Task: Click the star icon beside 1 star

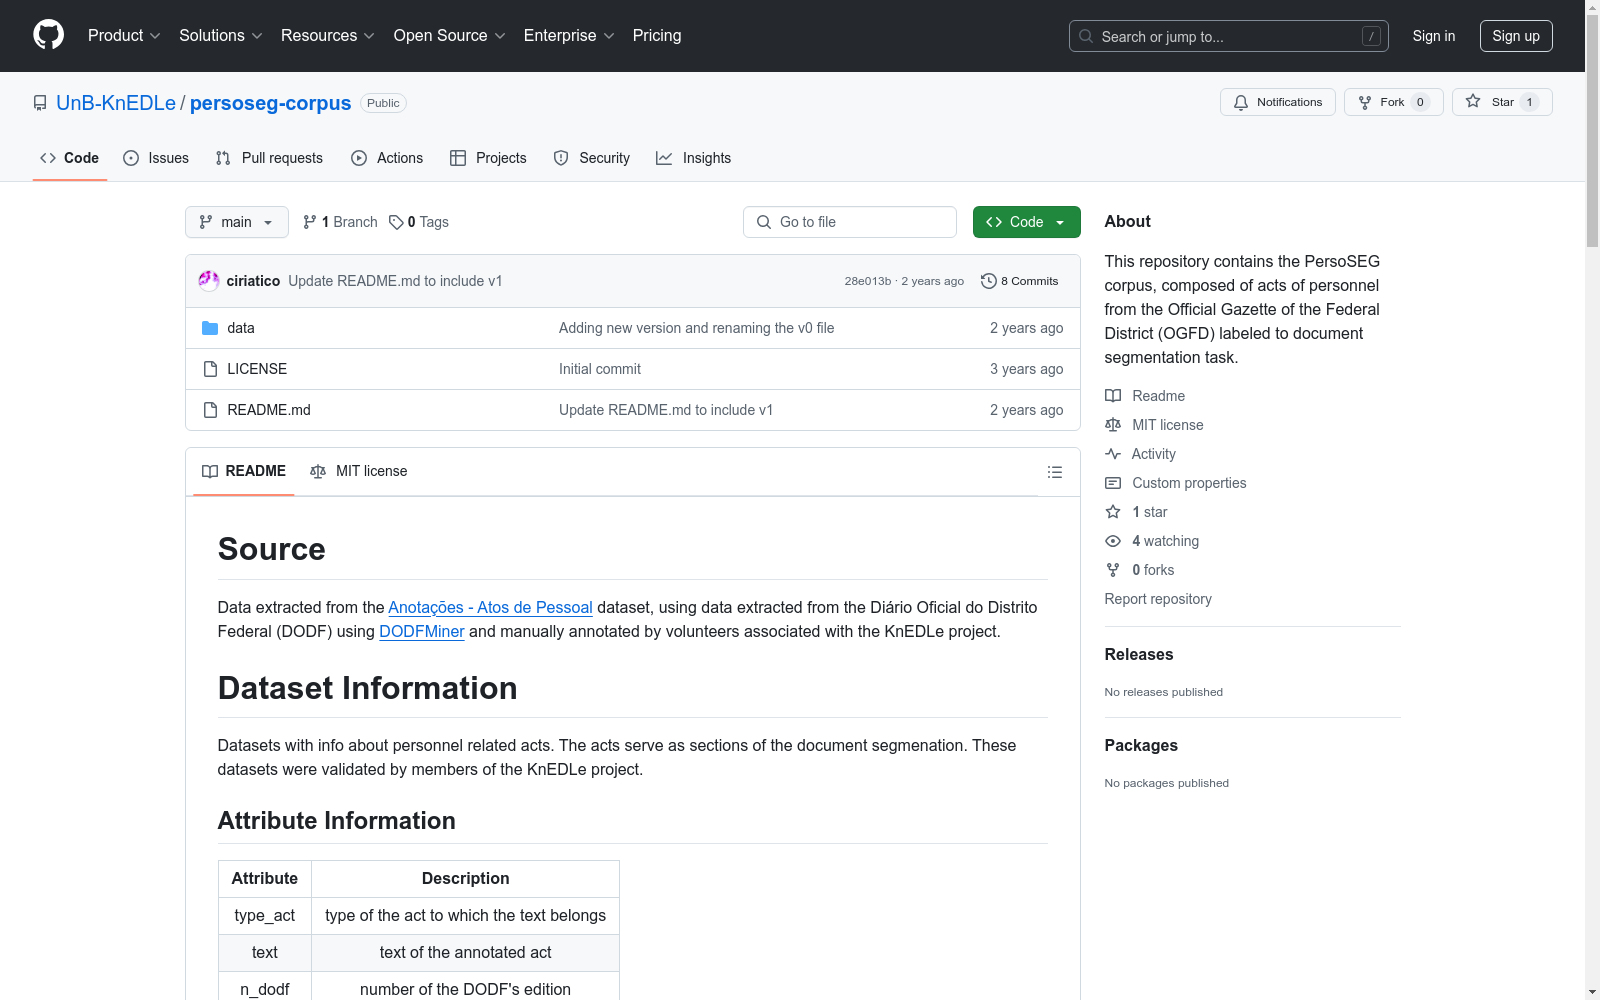Action: pos(1113,512)
